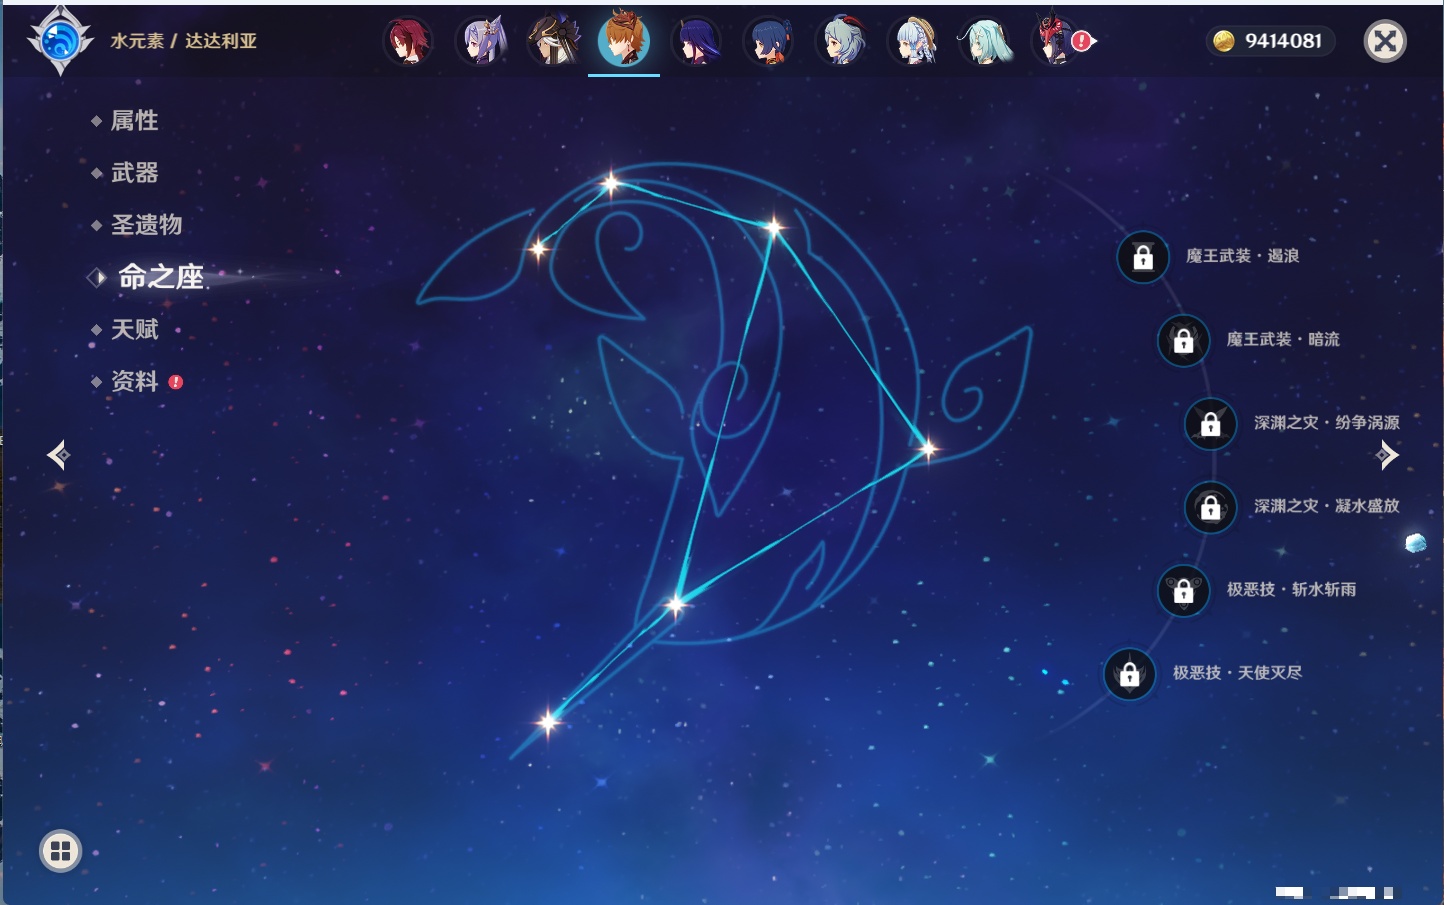Click lock icon for 极恶技・天使灭尽
The image size is (1444, 905).
coord(1130,674)
